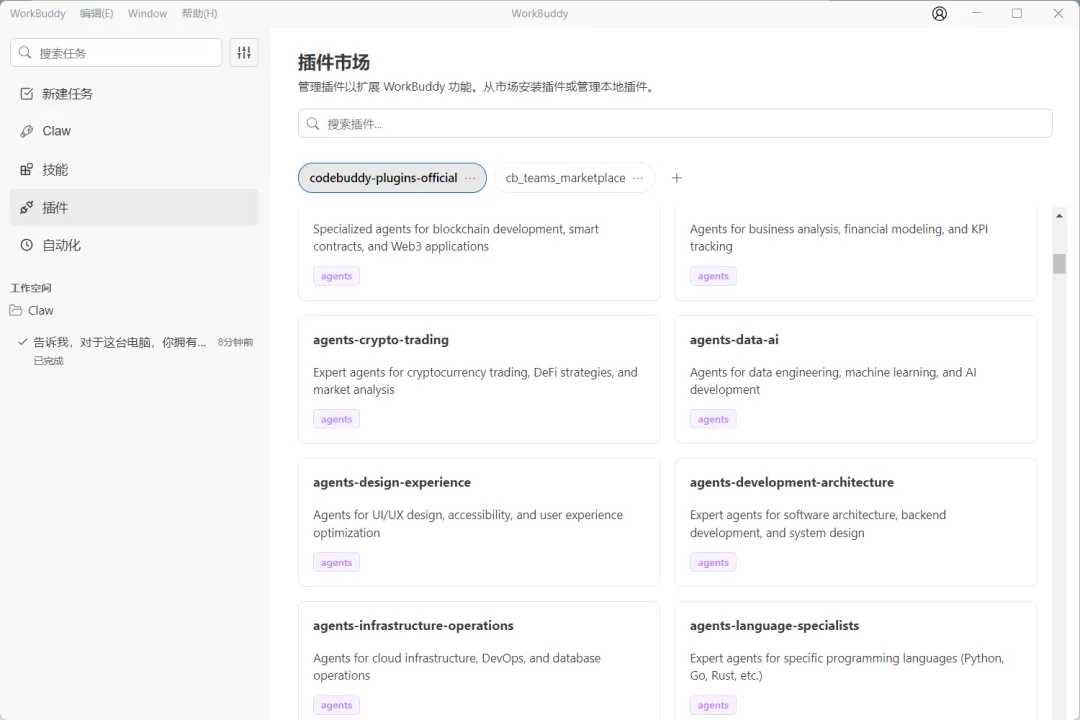The image size is (1080, 720).
Task: Click the 已完成 status label
Action: pyautogui.click(x=48, y=360)
